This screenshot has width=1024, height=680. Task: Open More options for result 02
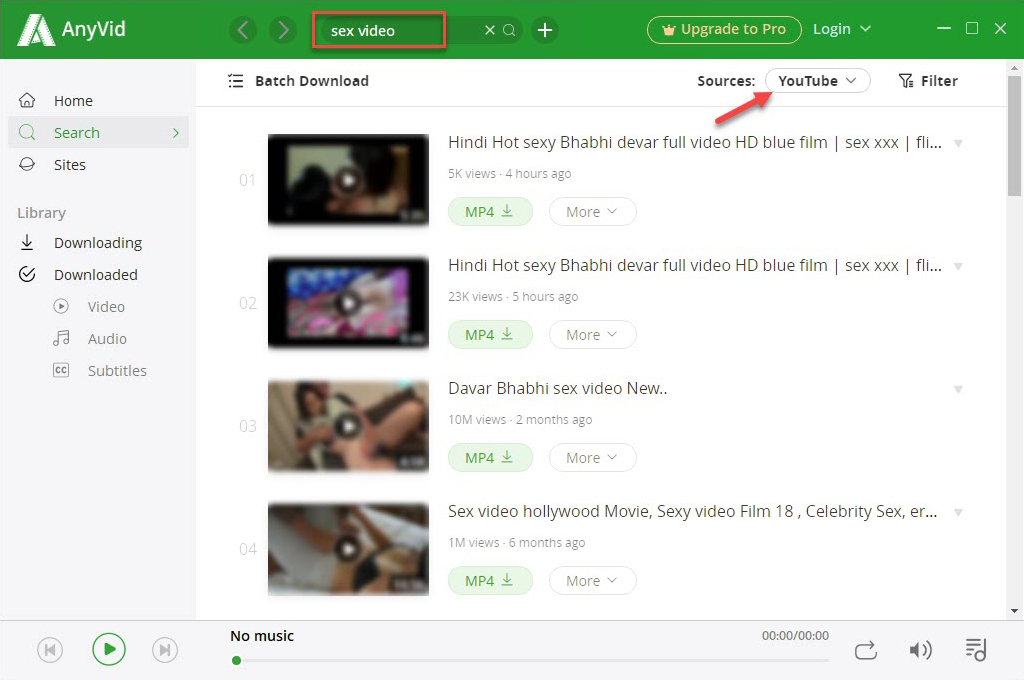[592, 334]
